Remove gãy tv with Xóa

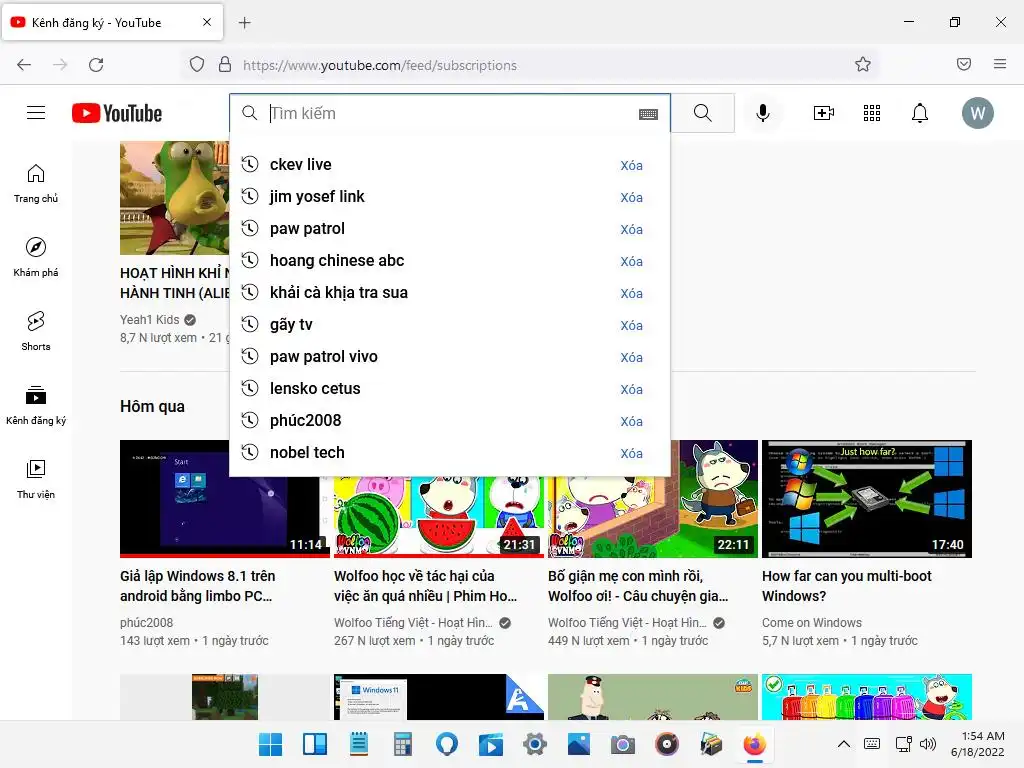(632, 325)
